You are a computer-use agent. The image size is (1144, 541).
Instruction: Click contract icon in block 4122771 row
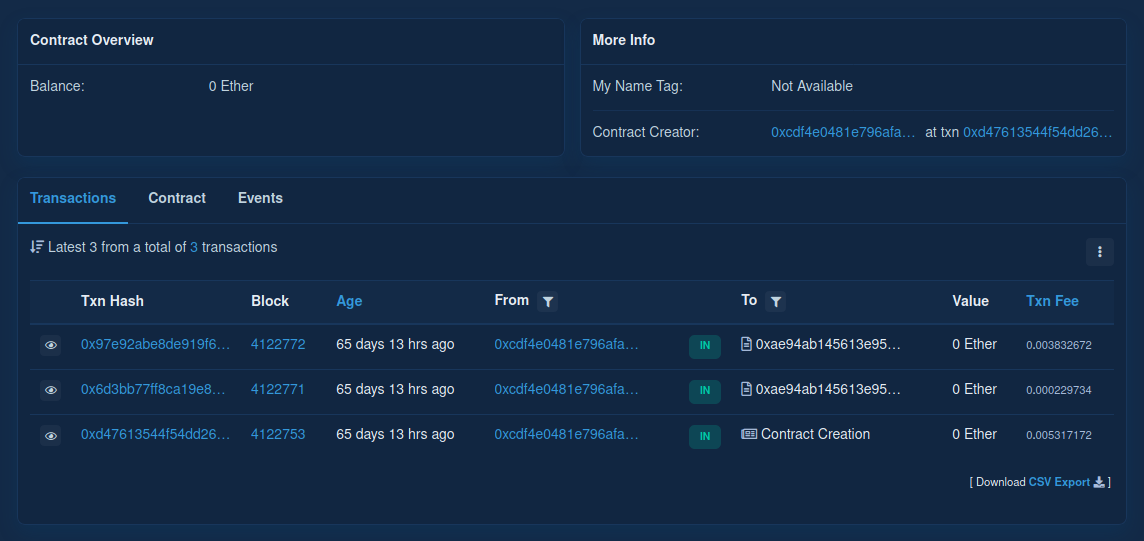tap(746, 389)
